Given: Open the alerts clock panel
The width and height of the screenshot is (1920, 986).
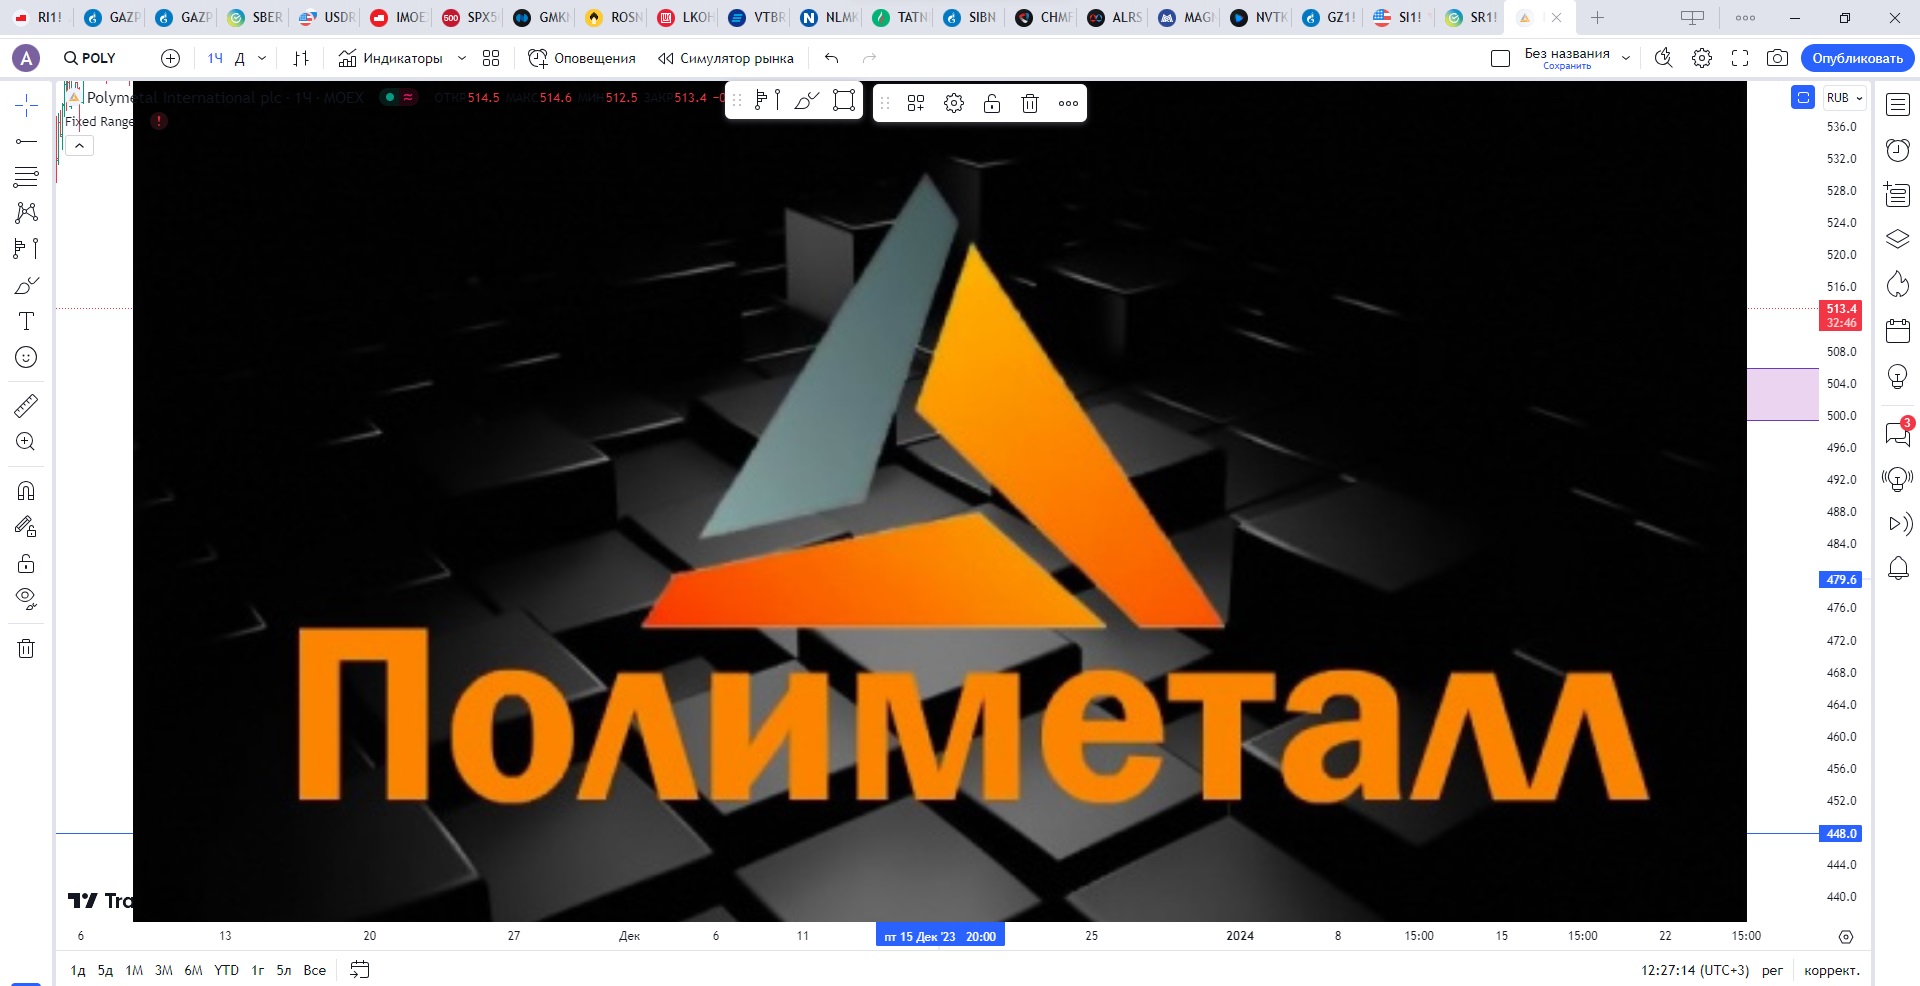Looking at the screenshot, I should pos(1898,150).
